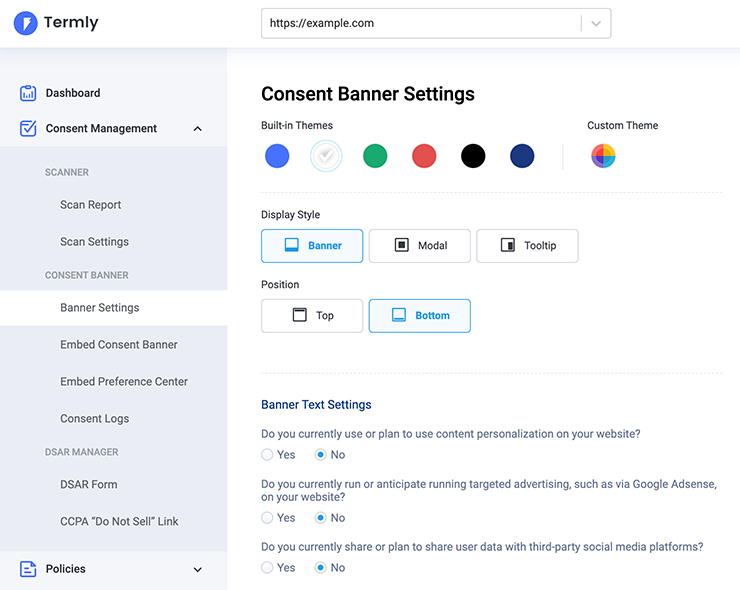Viewport: 740px width, 590px height.
Task: Open CCPA "Do Not Sell" Link item
Action: pyautogui.click(x=119, y=521)
